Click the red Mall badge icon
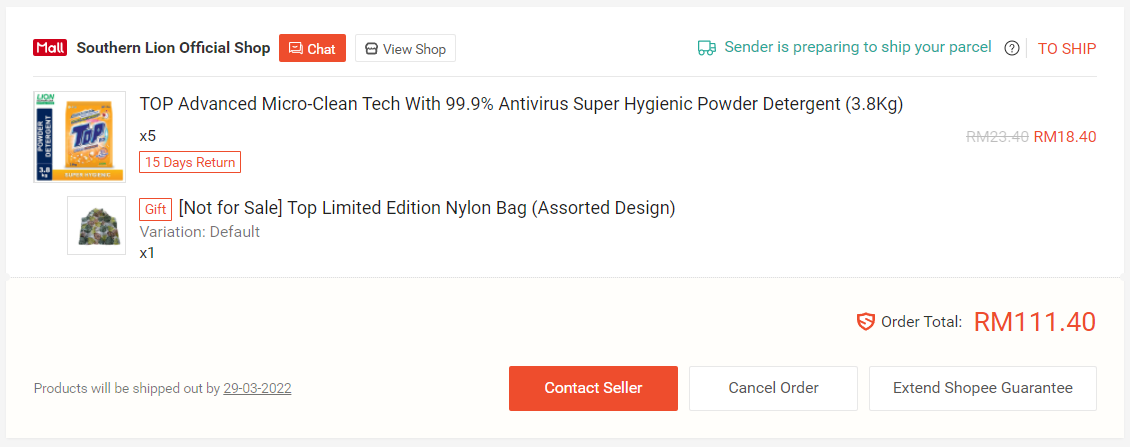The image size is (1130, 447). [x=50, y=48]
